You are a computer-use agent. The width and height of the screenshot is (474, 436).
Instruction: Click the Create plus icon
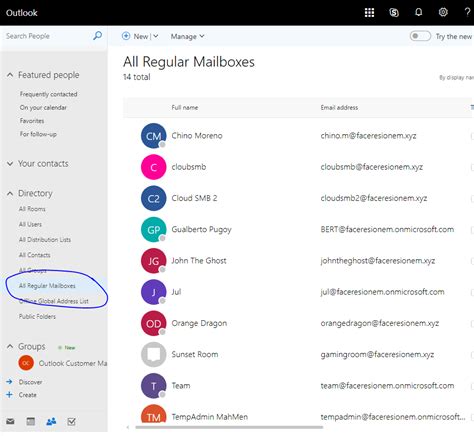tap(9, 395)
